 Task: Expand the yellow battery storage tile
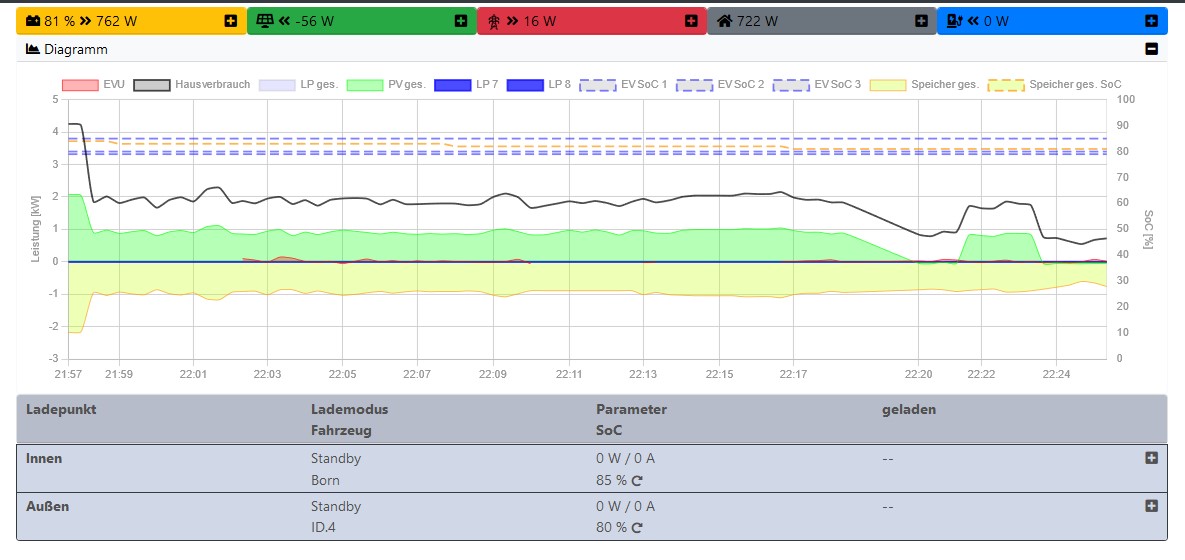(x=231, y=21)
